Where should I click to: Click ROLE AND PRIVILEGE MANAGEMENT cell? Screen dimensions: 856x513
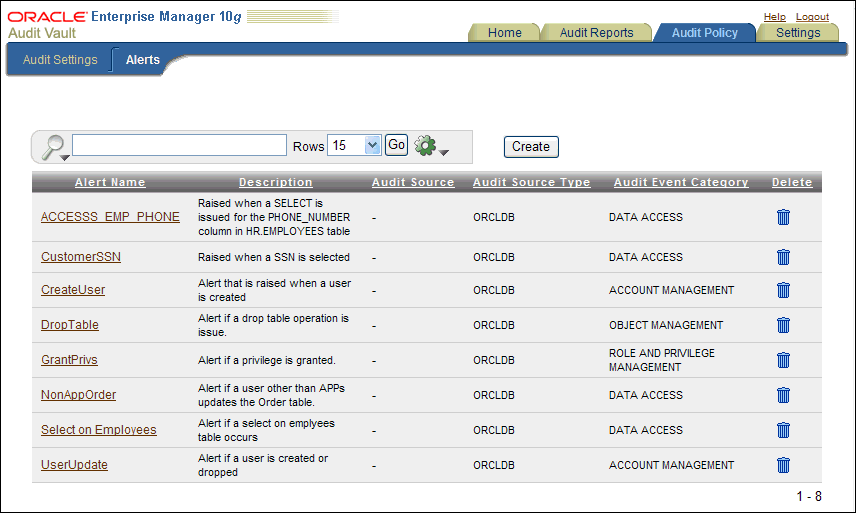coord(662,360)
